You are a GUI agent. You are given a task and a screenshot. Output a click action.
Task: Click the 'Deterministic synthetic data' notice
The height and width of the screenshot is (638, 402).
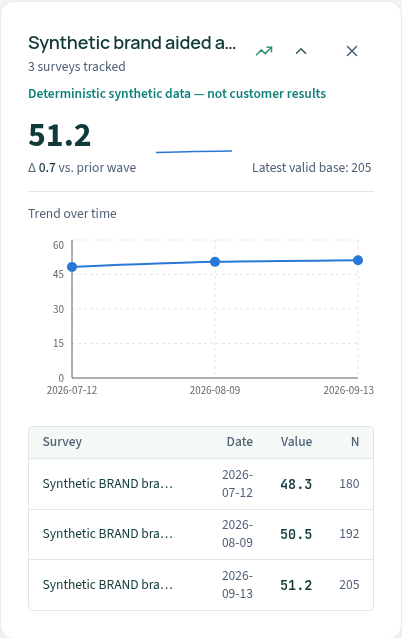click(177, 94)
